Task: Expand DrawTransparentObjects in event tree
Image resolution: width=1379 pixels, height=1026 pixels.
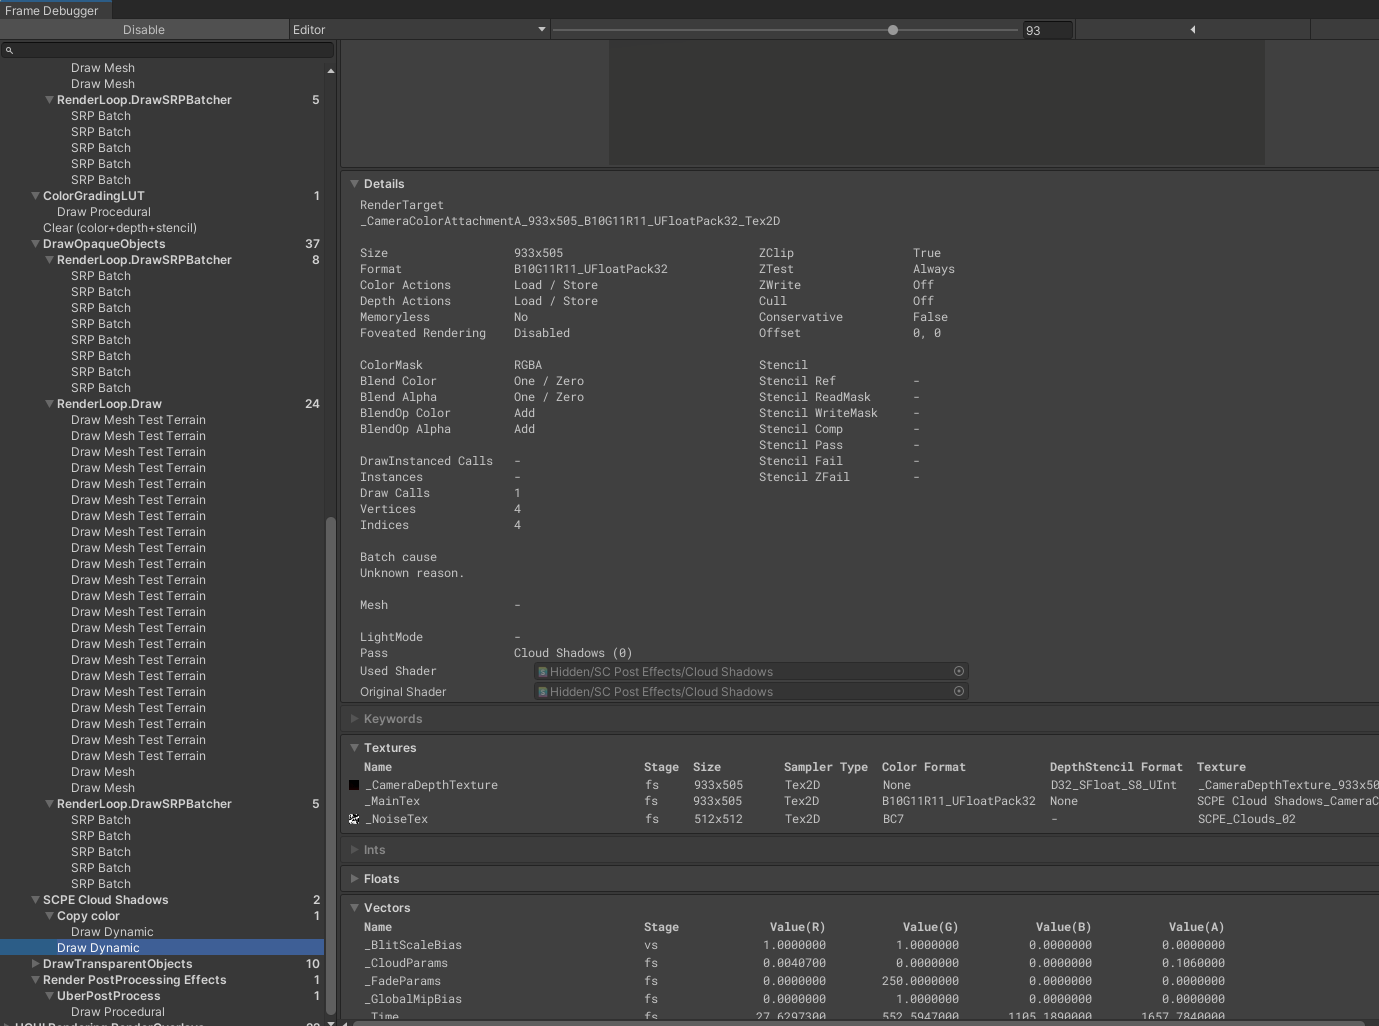Action: click(x=35, y=964)
